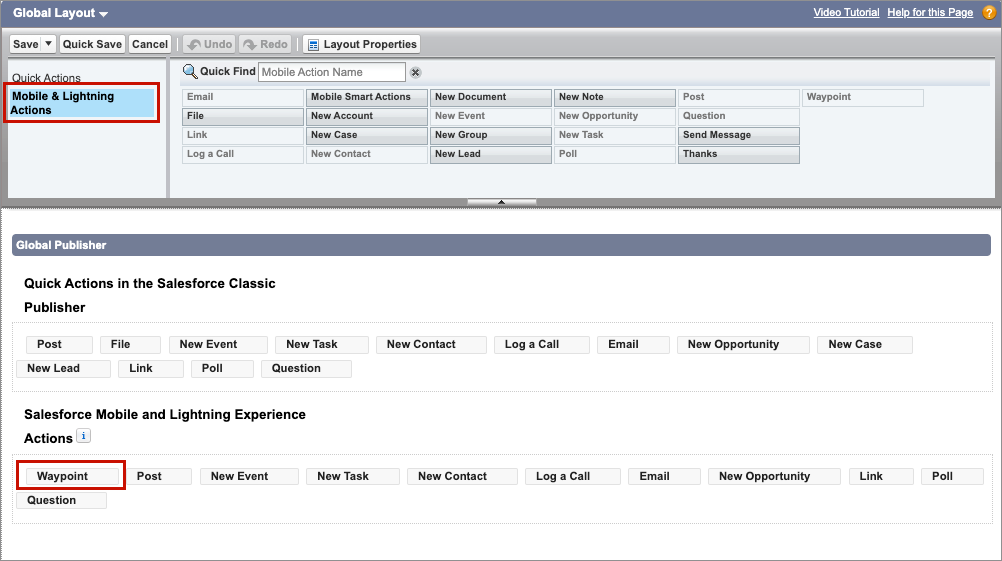Click New Contact in Lightning Experience Actions
This screenshot has width=1002, height=561.
point(462,476)
